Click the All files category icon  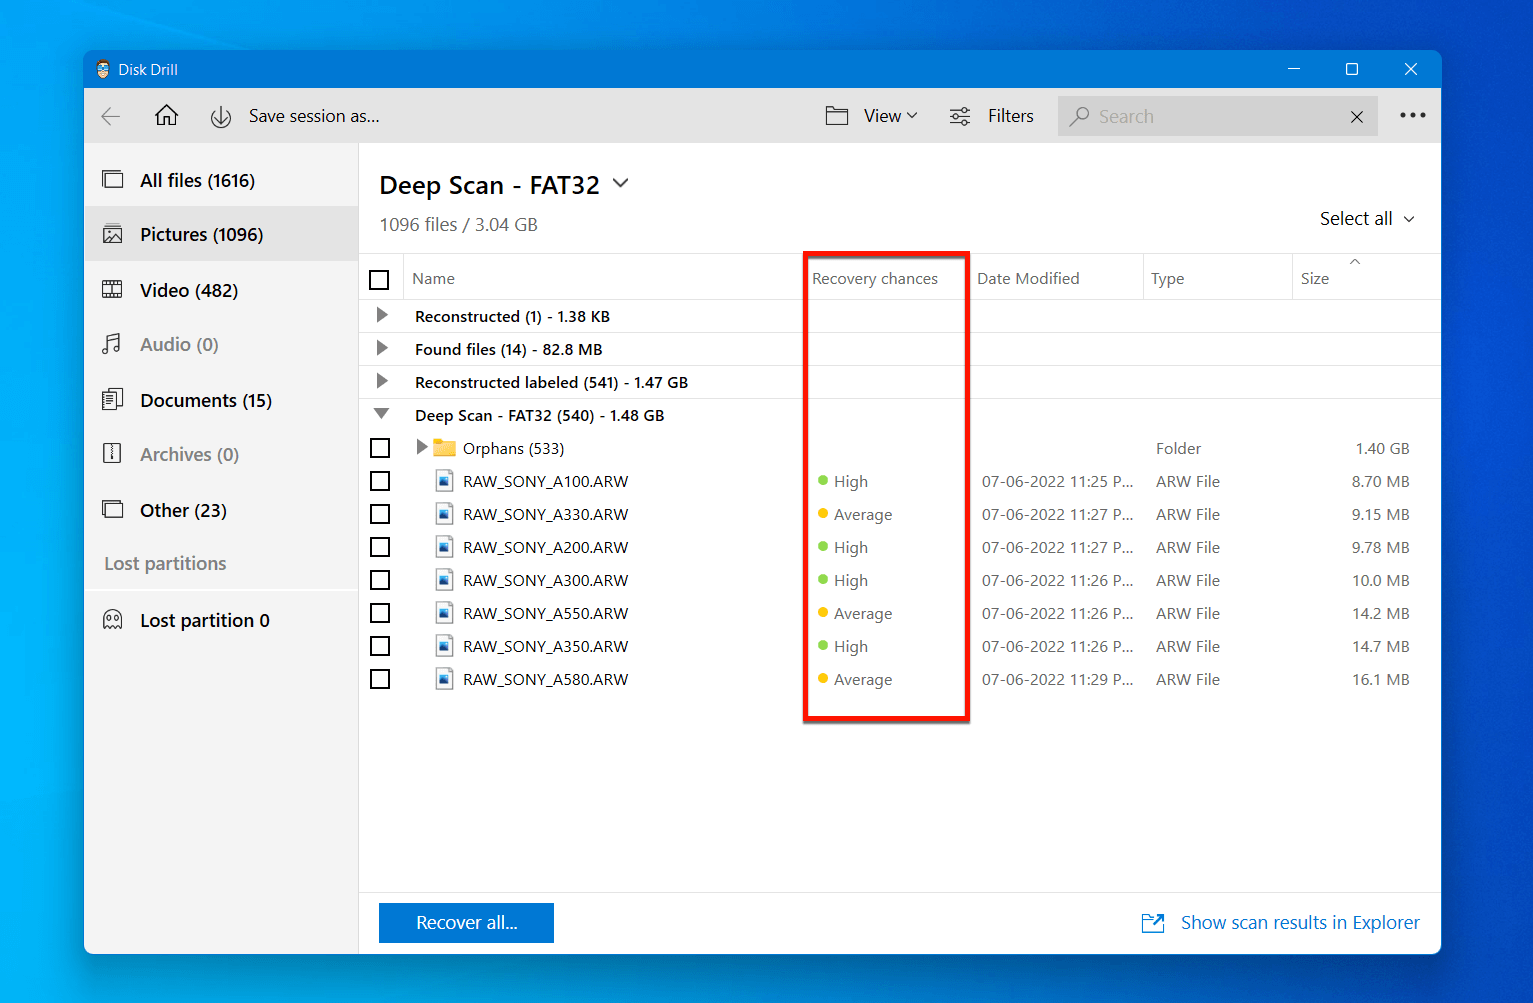click(x=113, y=180)
